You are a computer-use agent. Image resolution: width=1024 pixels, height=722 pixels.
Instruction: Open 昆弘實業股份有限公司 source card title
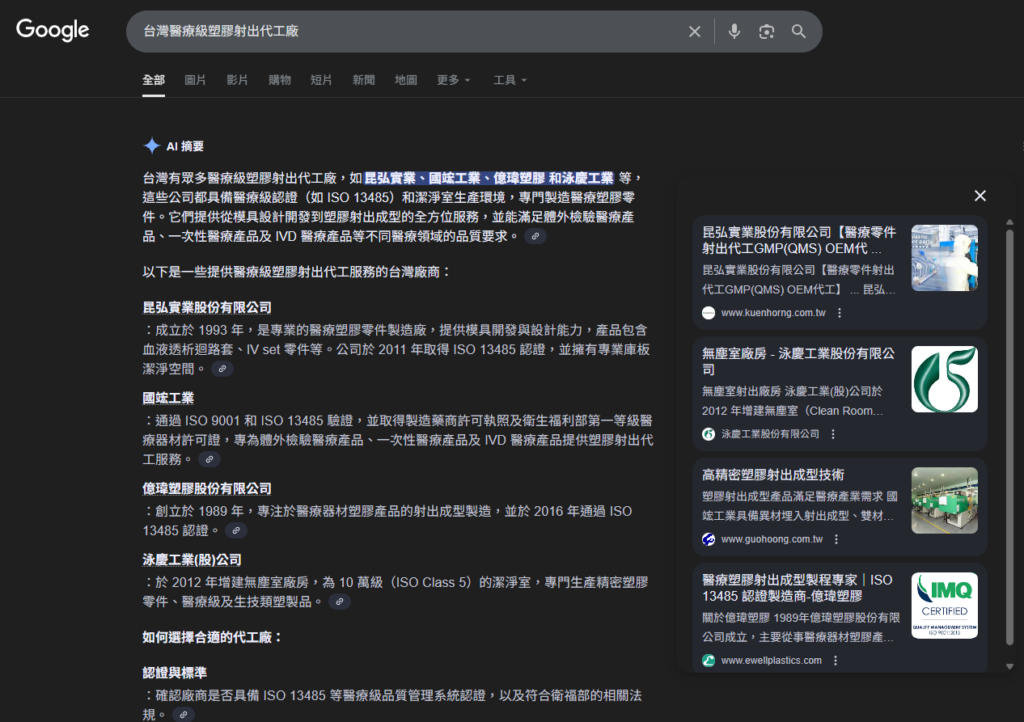pos(799,240)
